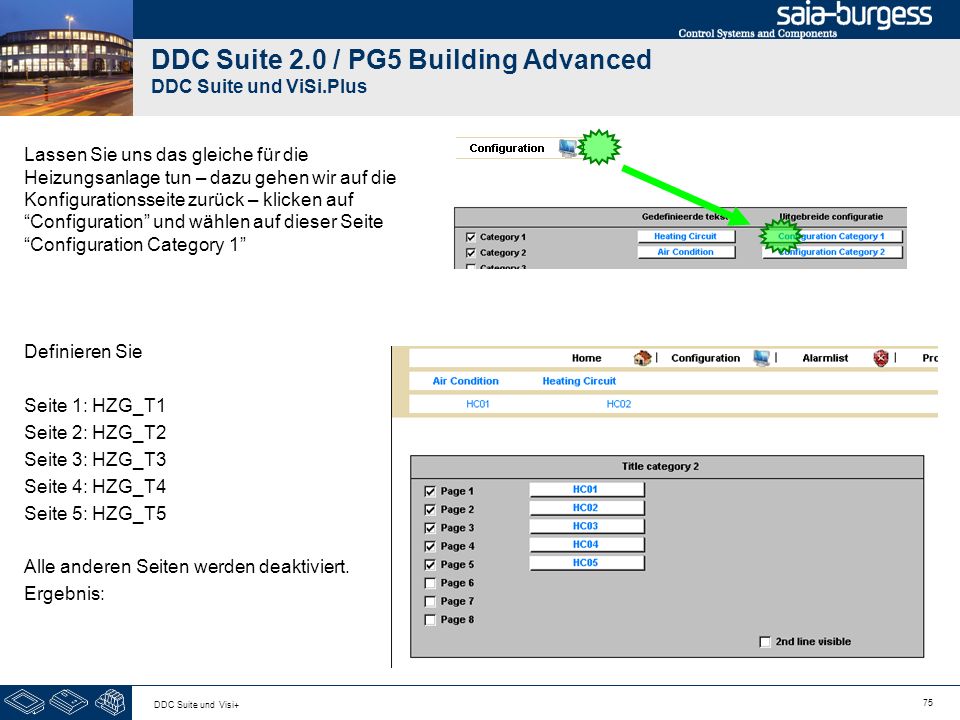Image resolution: width=960 pixels, height=720 pixels.
Task: Select the Heating Circuit tab
Action: click(x=579, y=381)
